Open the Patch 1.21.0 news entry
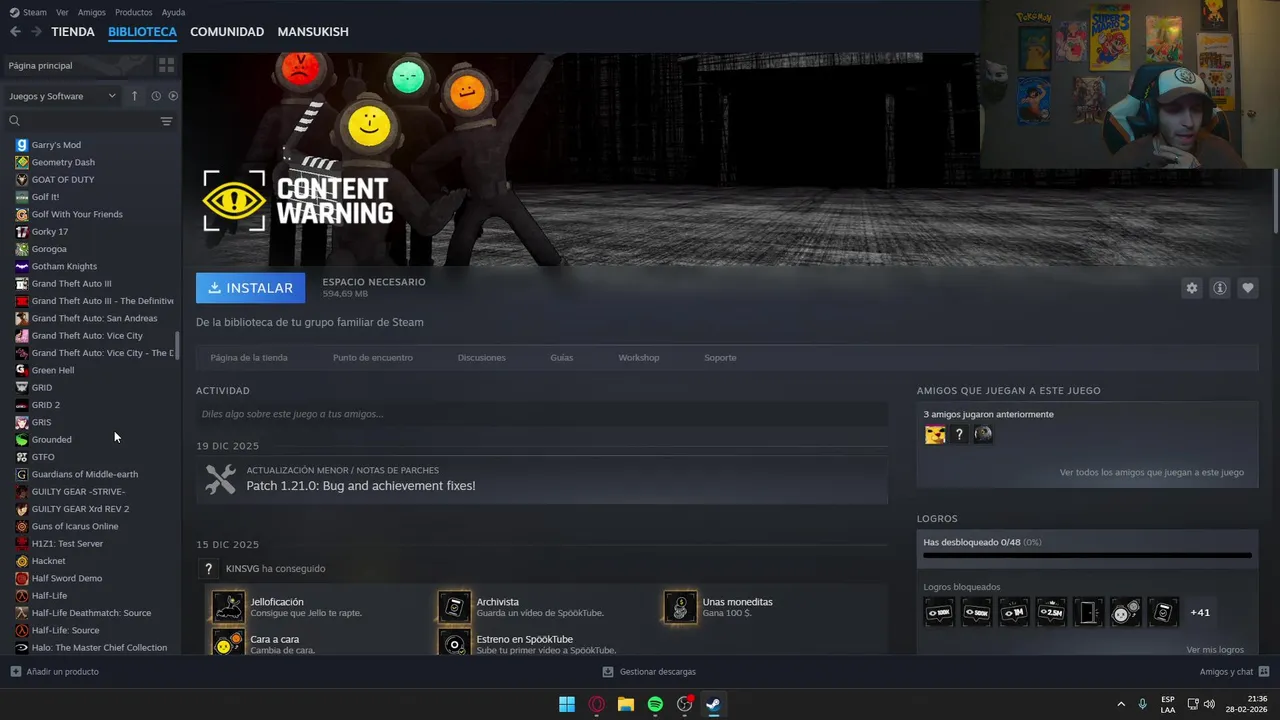Viewport: 1280px width, 720px height. (x=542, y=480)
